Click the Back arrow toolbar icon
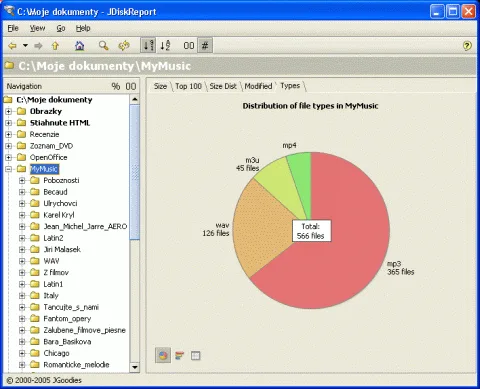480x389 pixels. [x=12, y=46]
